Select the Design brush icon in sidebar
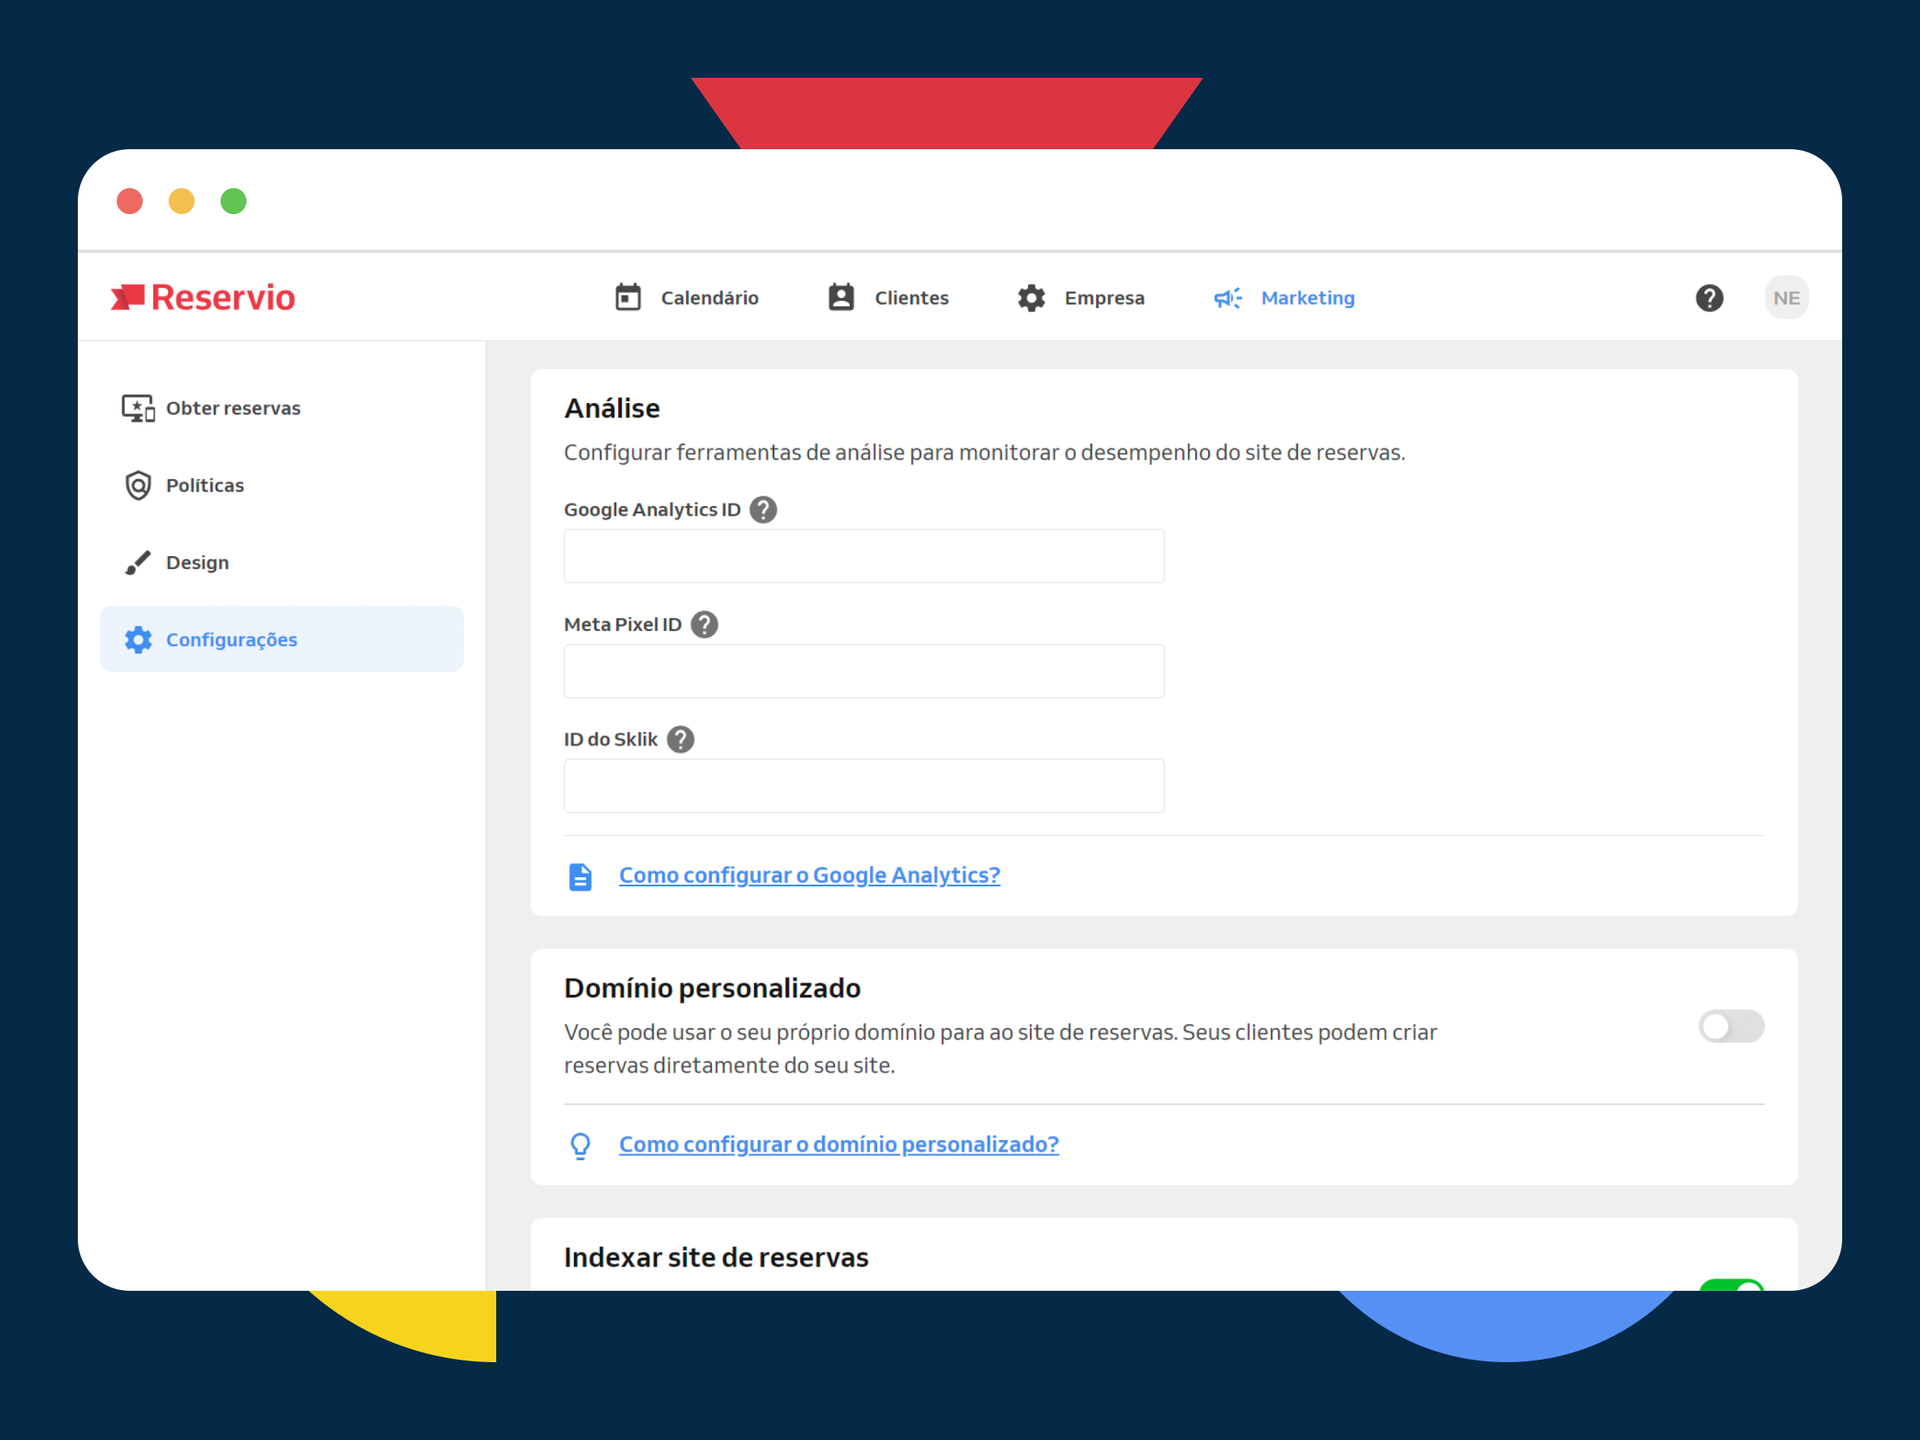 point(138,562)
